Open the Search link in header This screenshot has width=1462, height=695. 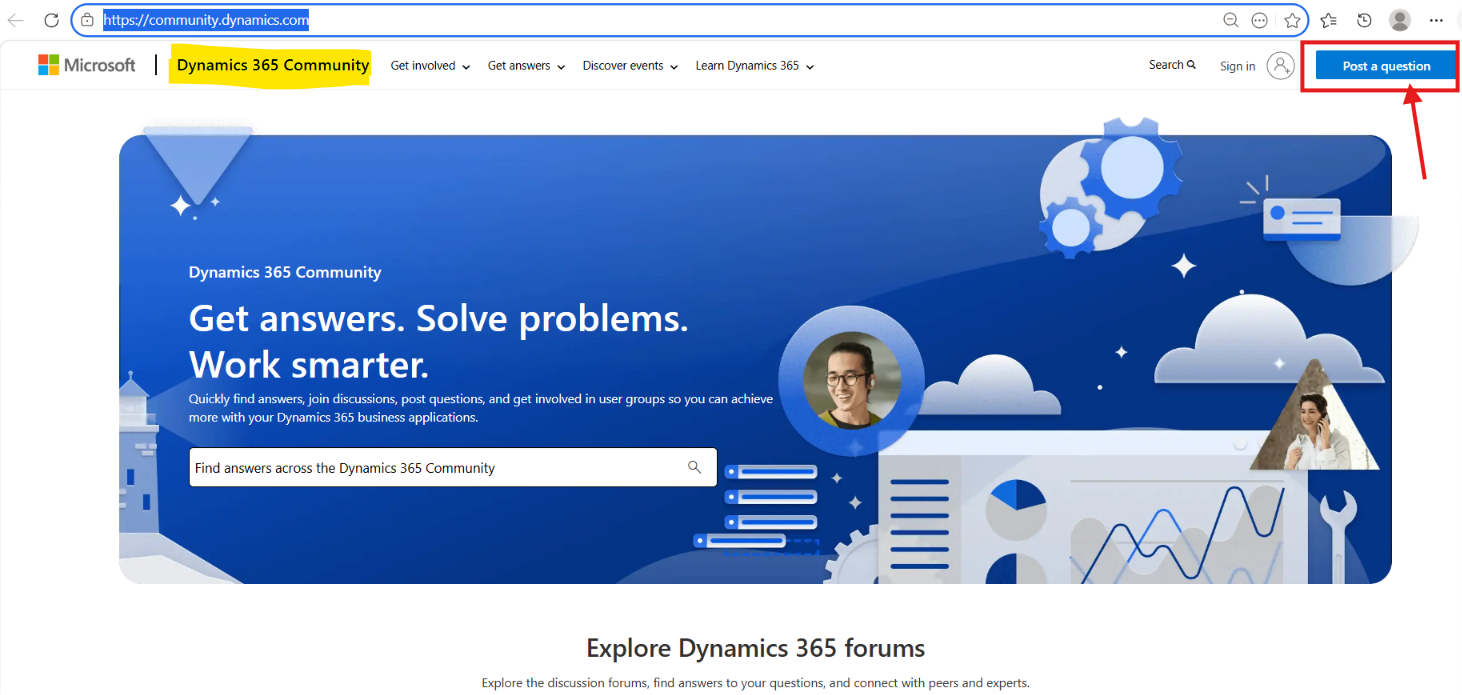pos(1172,65)
